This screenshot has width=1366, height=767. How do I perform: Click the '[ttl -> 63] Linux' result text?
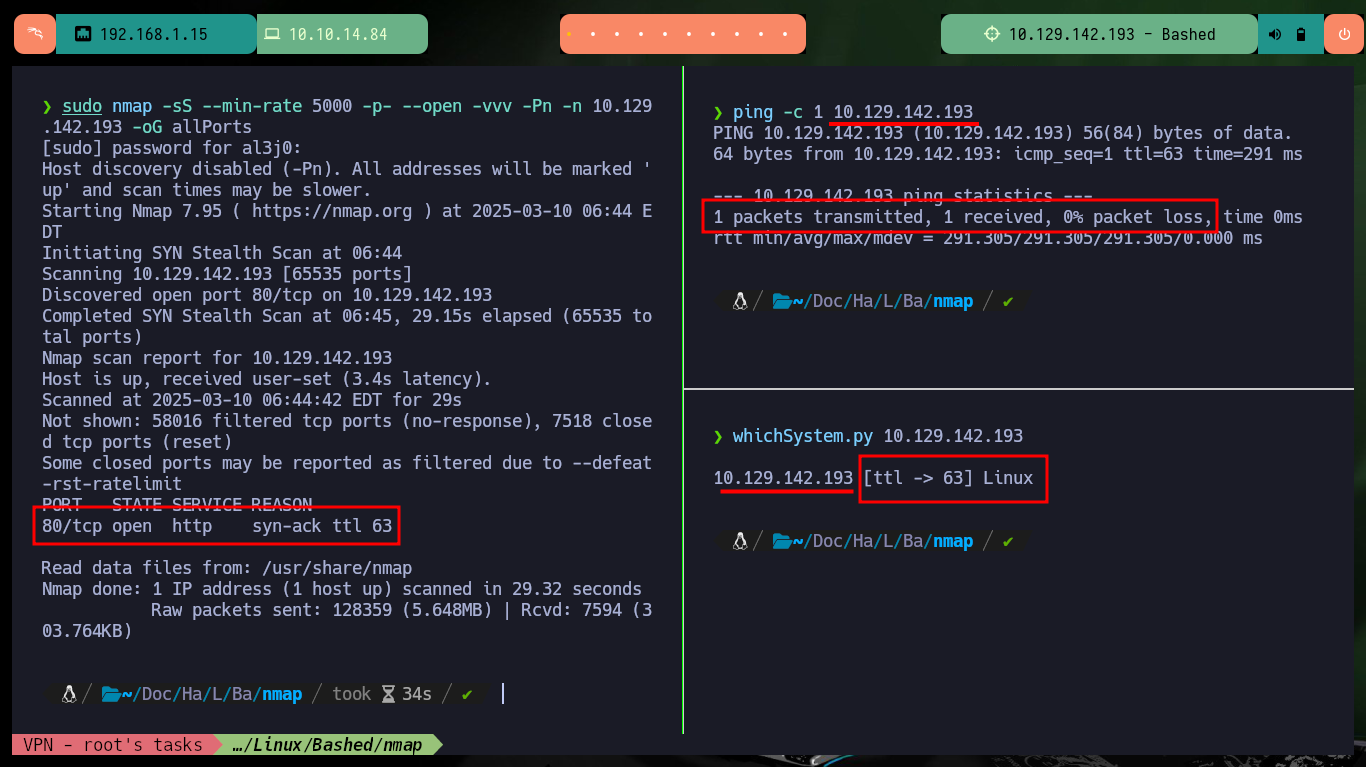point(948,478)
